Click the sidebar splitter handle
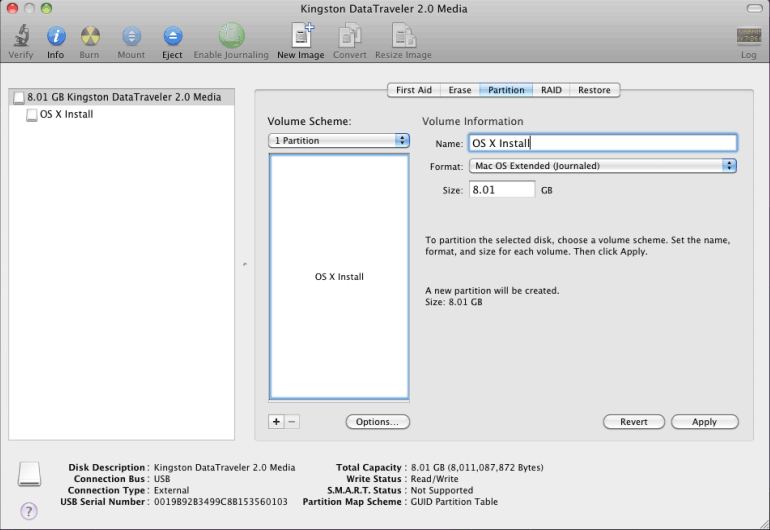 pyautogui.click(x=245, y=264)
